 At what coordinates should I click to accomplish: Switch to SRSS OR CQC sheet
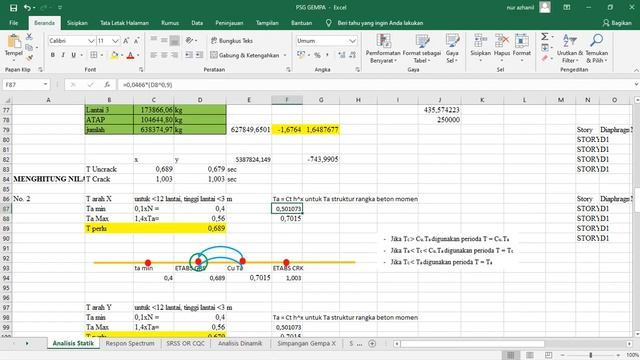pyautogui.click(x=185, y=344)
